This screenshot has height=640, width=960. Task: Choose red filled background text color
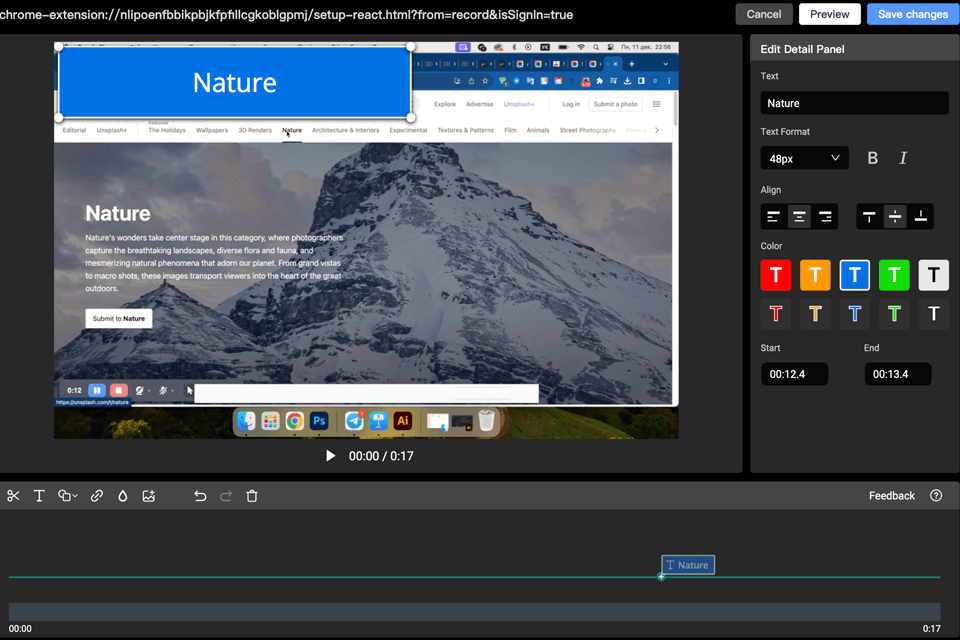point(776,274)
